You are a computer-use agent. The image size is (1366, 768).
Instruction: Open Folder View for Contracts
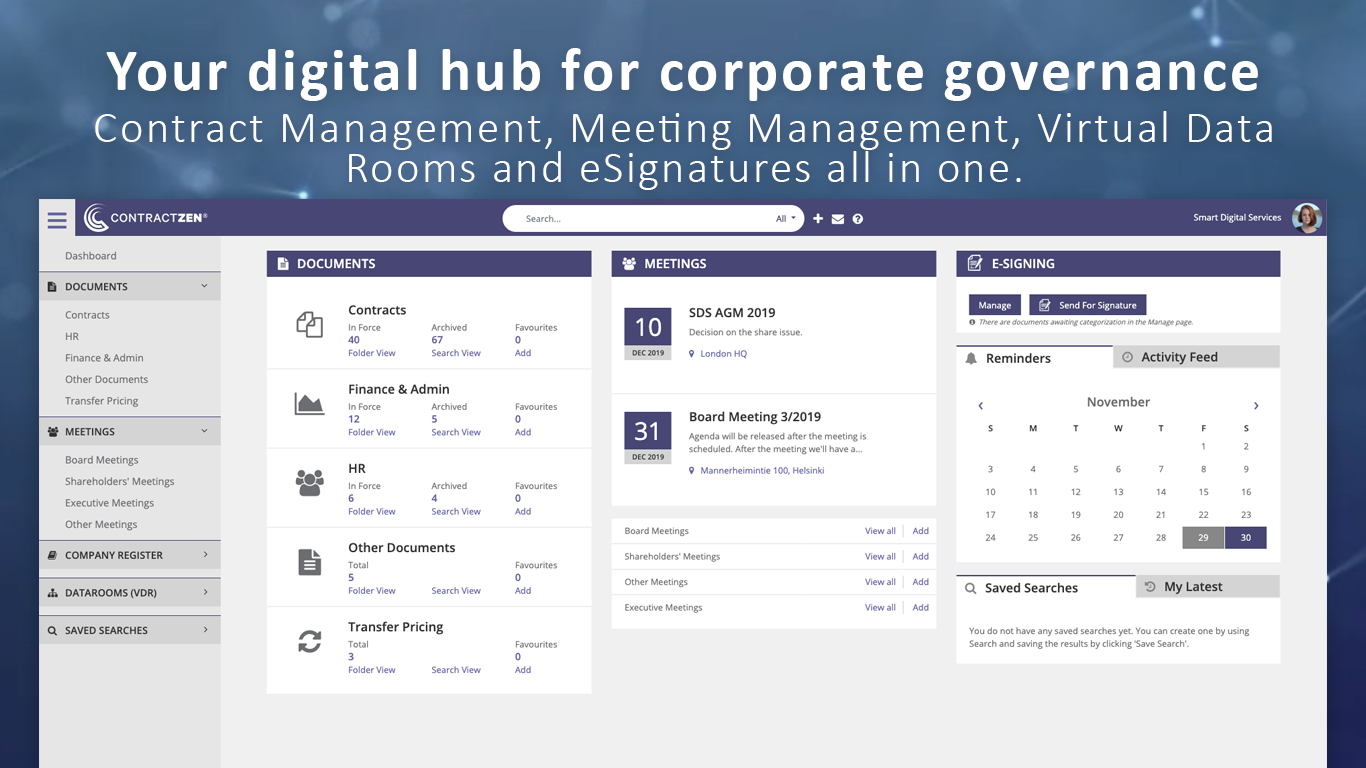[x=372, y=353]
